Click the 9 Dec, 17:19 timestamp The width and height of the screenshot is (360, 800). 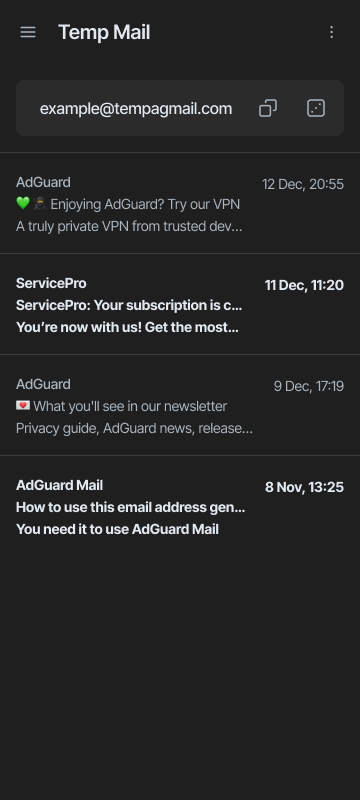[308, 386]
